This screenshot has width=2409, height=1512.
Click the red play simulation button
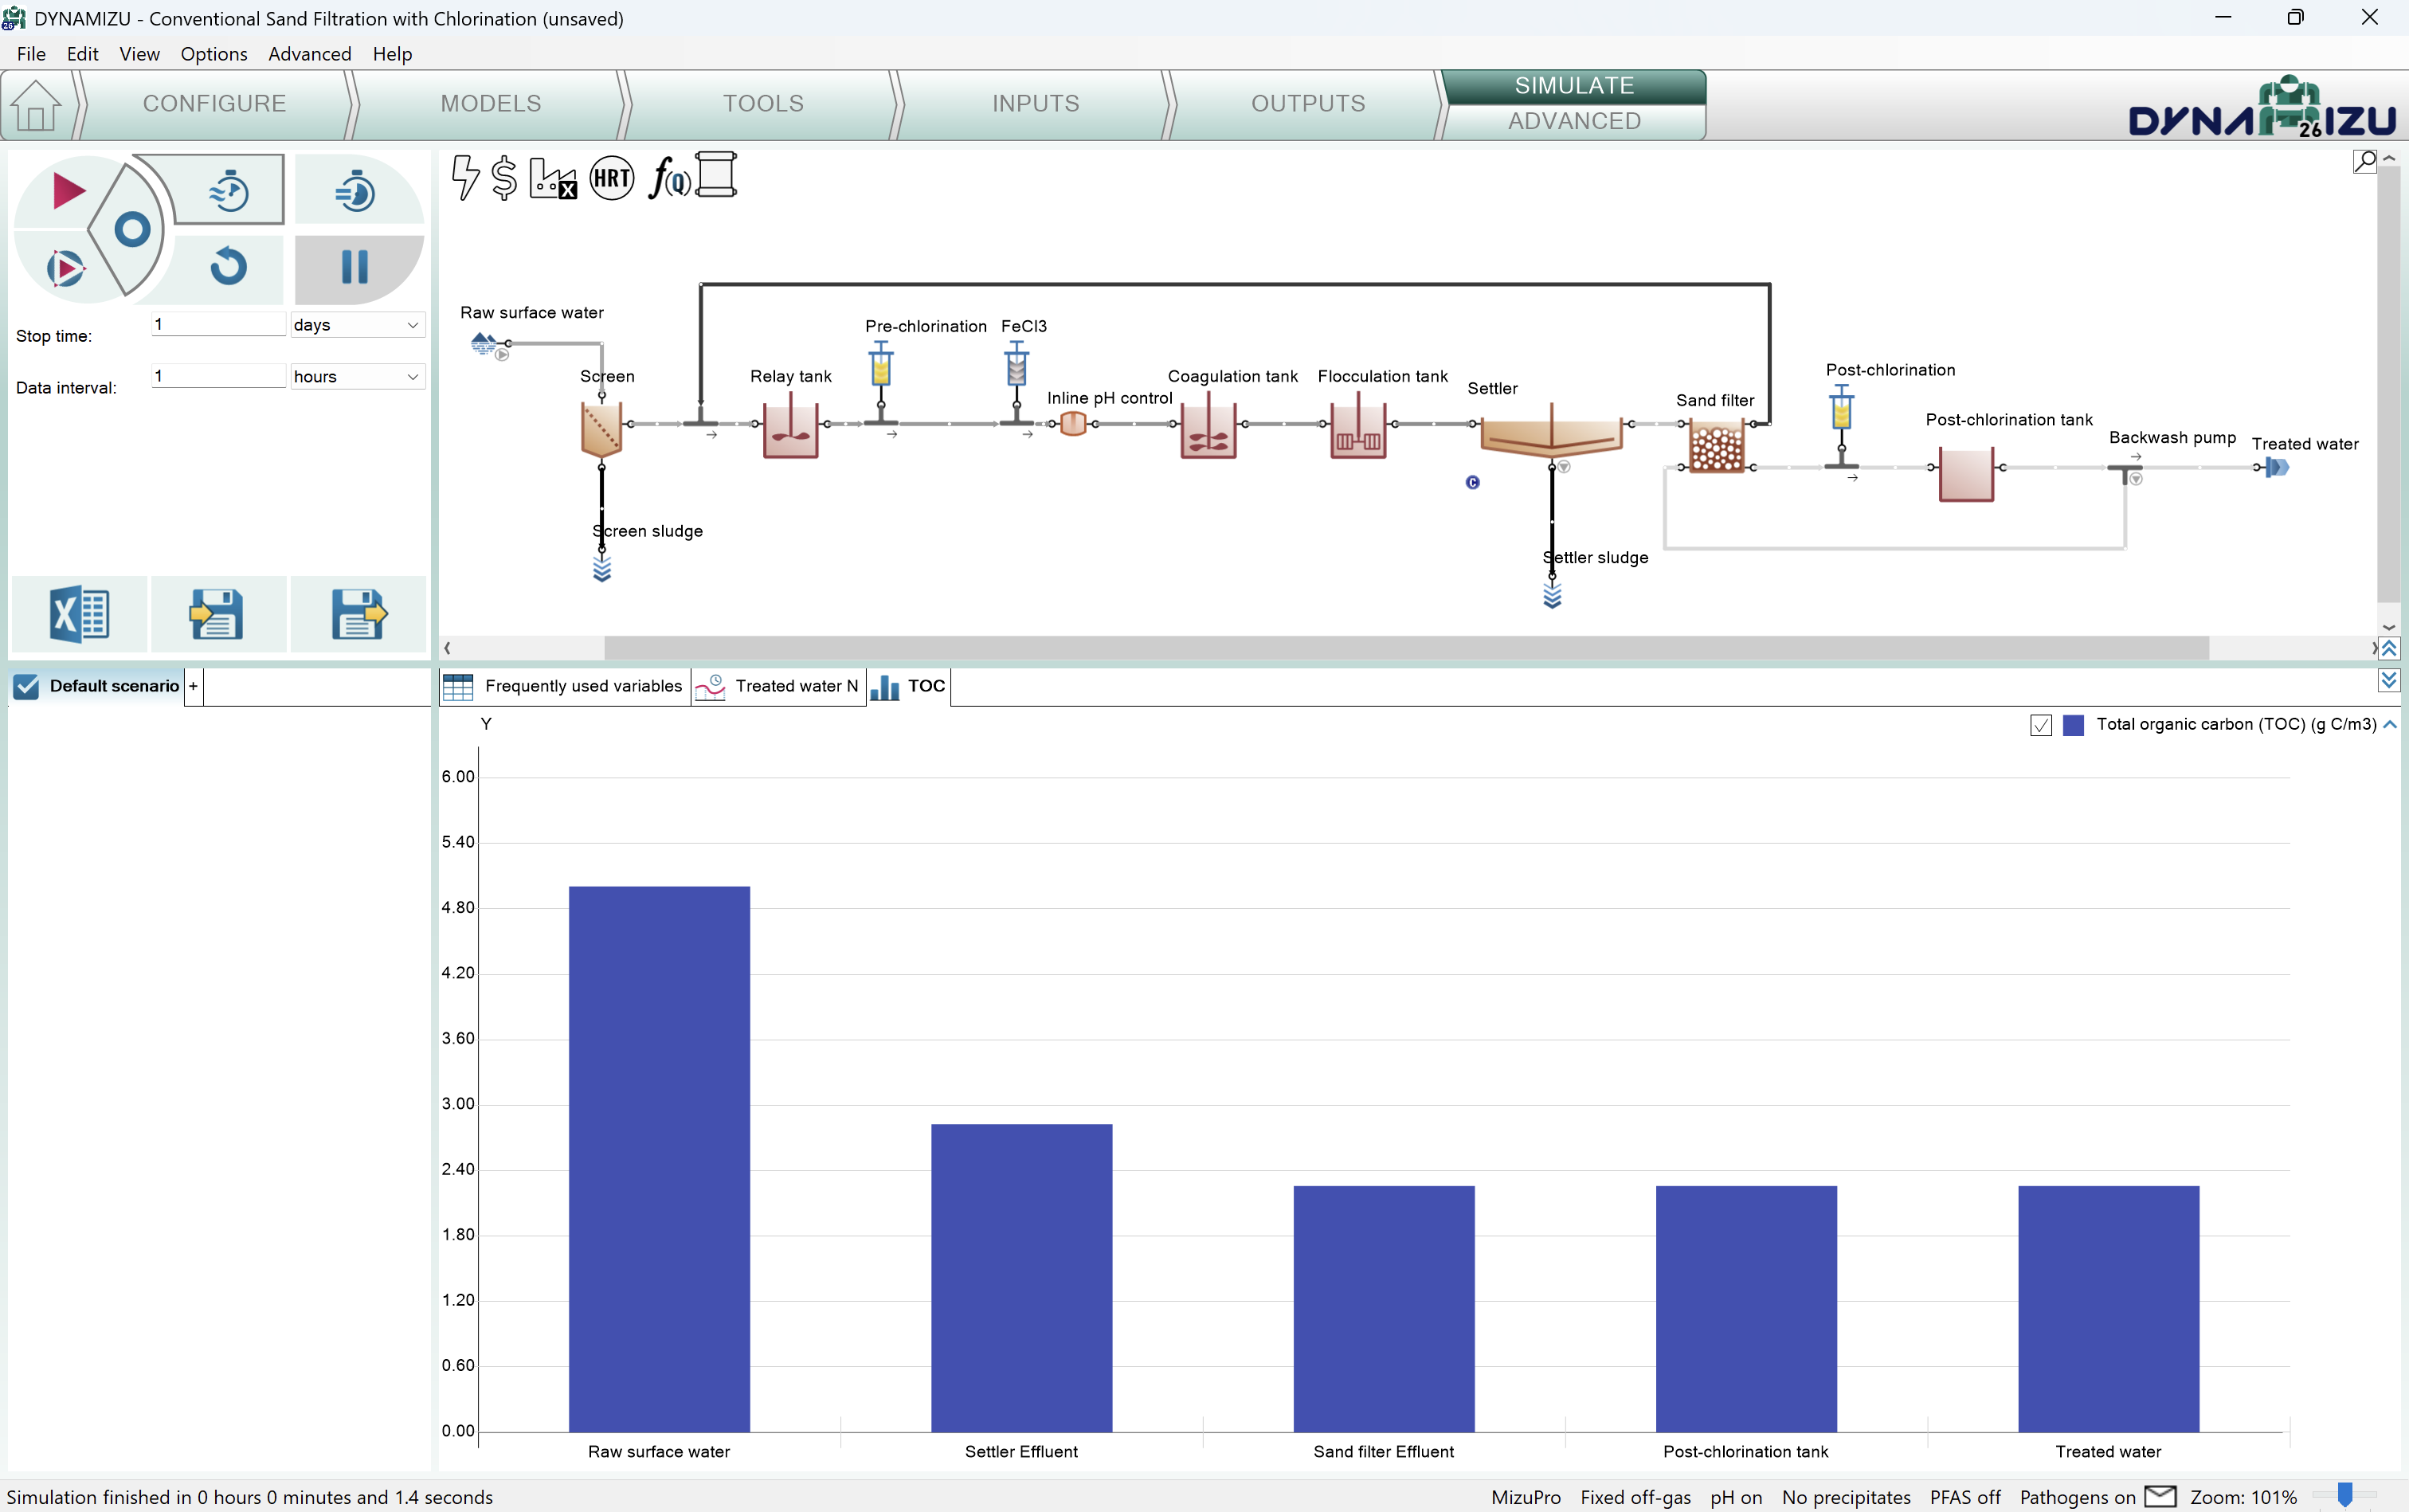click(67, 190)
